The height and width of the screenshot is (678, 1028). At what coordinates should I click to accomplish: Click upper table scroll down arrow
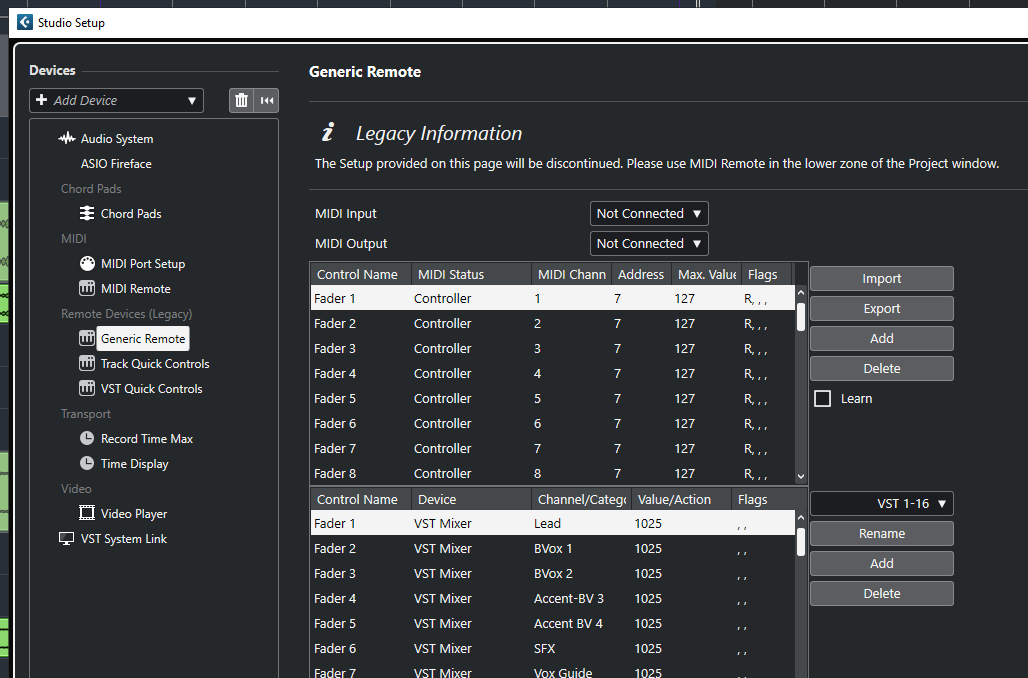click(x=801, y=477)
